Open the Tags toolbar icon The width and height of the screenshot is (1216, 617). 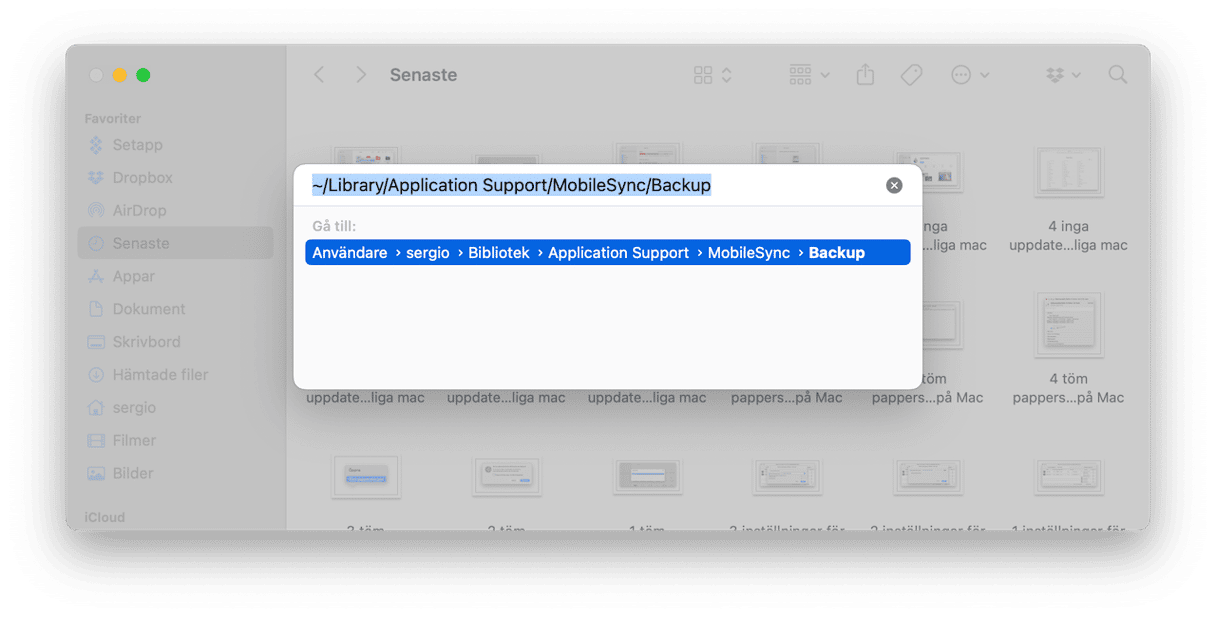coord(911,75)
